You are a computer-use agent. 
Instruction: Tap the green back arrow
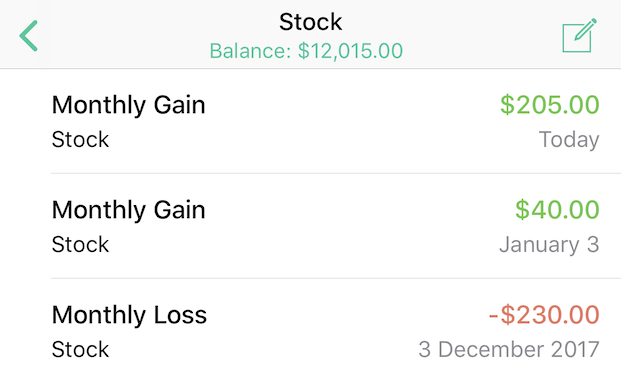29,36
